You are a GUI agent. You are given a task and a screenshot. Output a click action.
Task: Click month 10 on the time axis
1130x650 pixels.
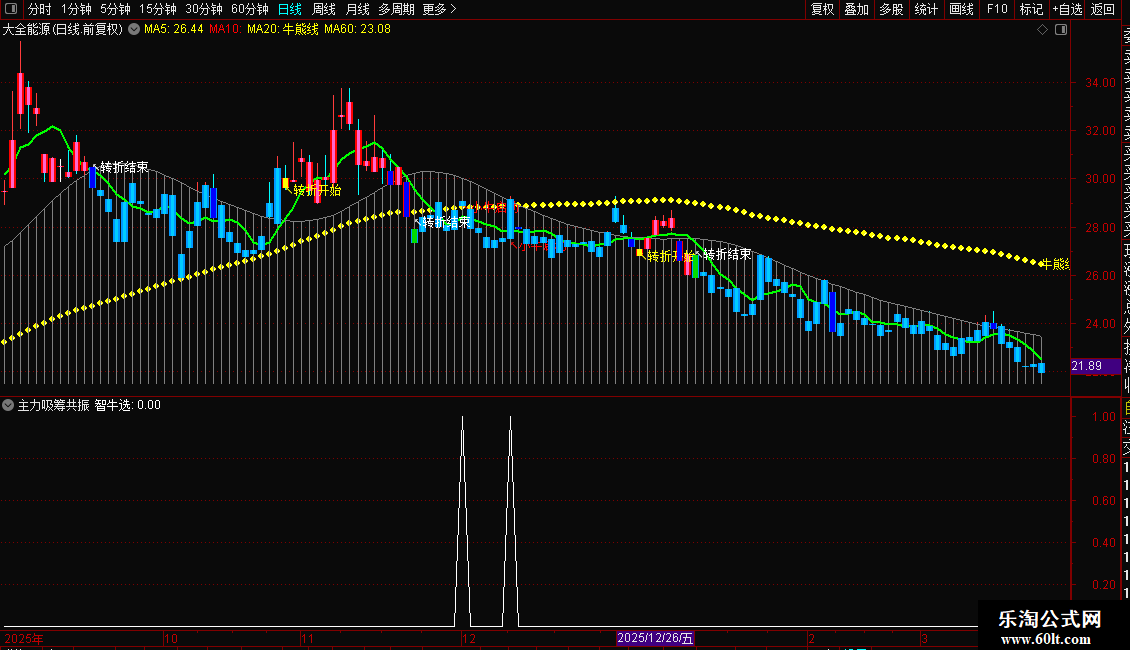point(171,638)
